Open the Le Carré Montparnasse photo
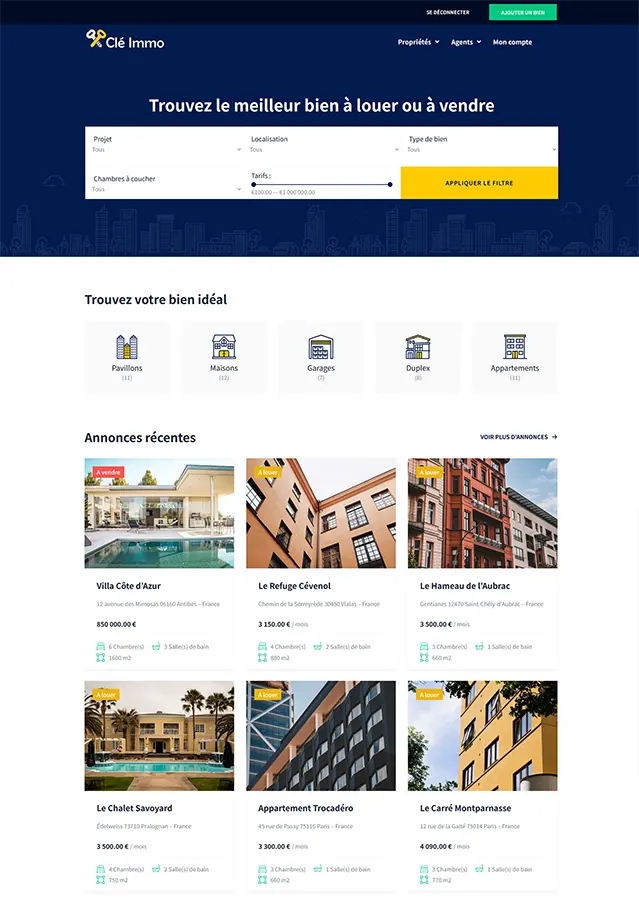639x901 pixels. click(x=483, y=736)
